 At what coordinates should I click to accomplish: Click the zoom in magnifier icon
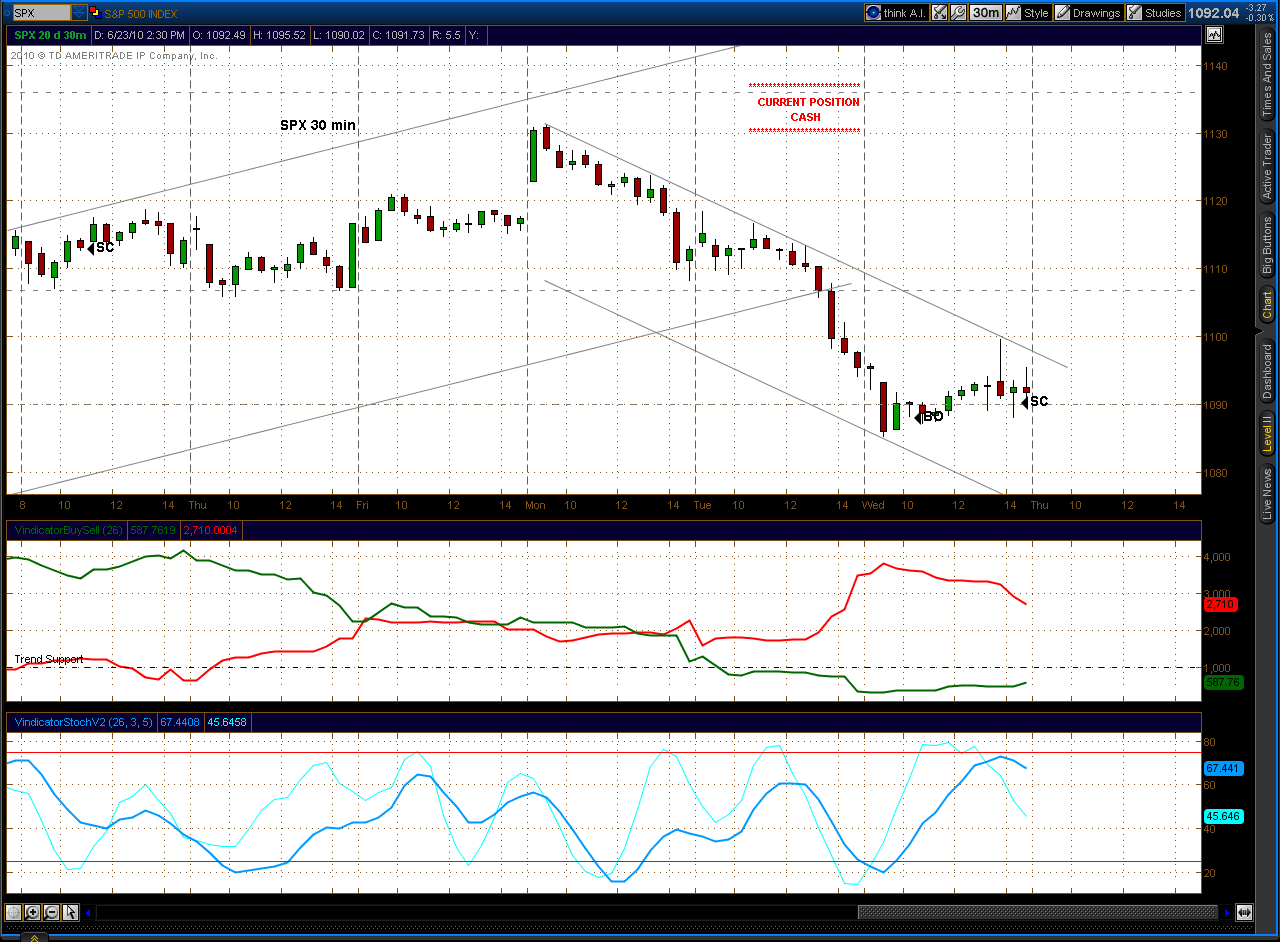32,912
